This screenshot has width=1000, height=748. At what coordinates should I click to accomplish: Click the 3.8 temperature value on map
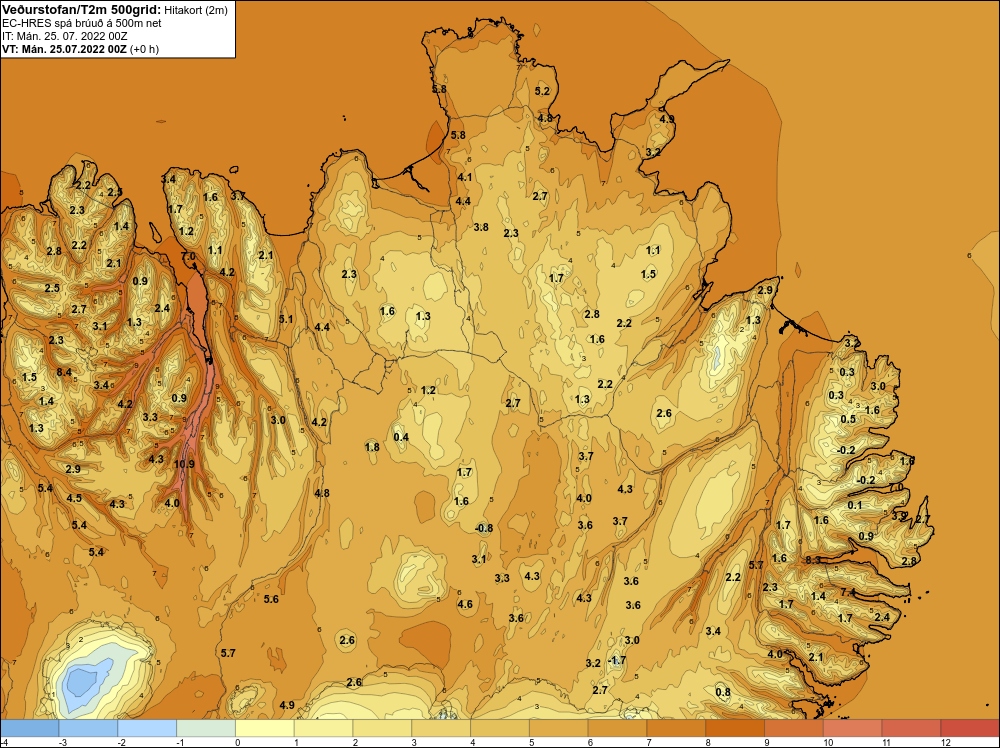click(481, 227)
